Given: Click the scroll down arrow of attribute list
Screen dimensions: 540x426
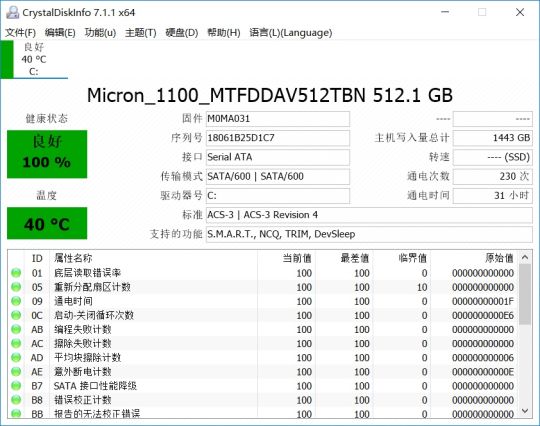Looking at the screenshot, I should (x=525, y=411).
